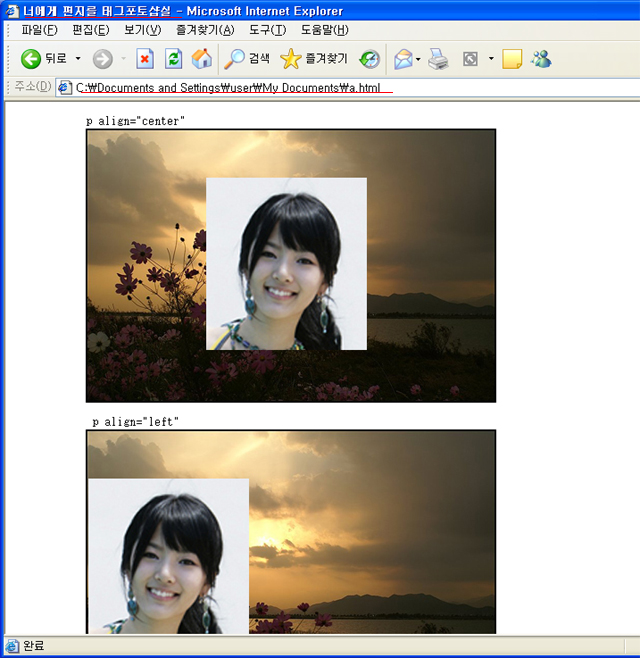Go back with the green Back arrow
This screenshot has height=658, width=640.
click(31, 59)
